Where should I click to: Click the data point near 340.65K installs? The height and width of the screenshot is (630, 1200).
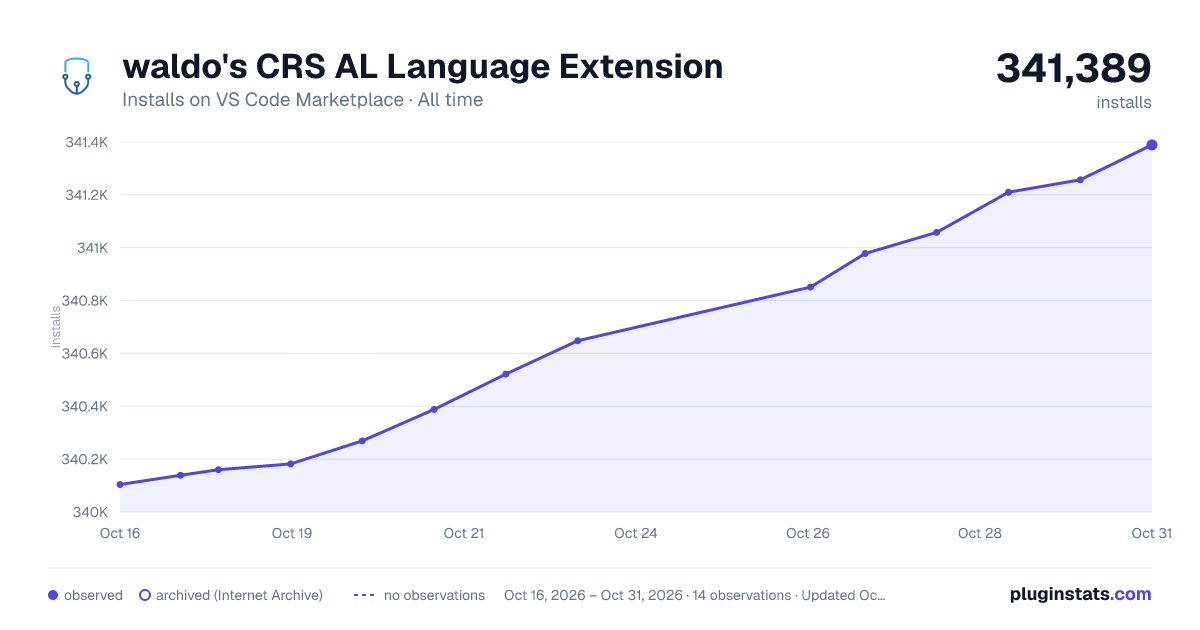pyautogui.click(x=578, y=341)
